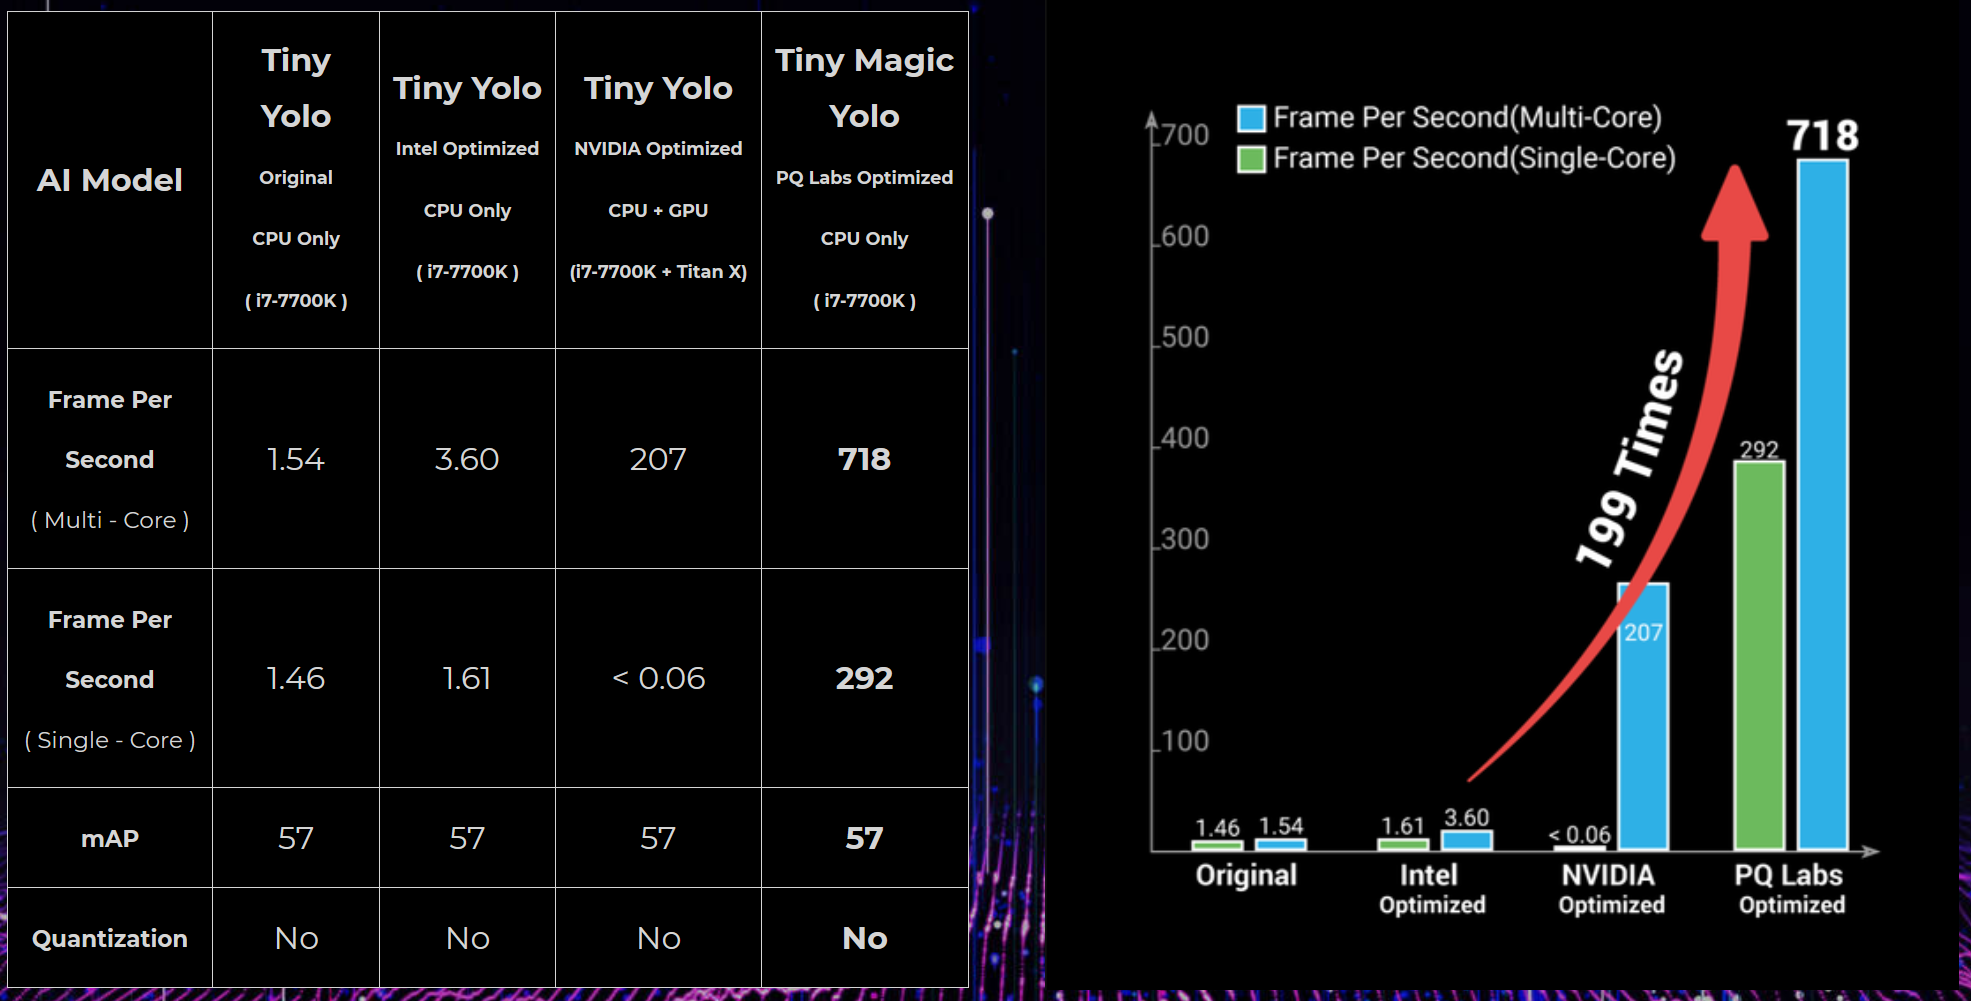
Task: Click the small blue 3.60 Intel bar
Action: coord(1466,840)
